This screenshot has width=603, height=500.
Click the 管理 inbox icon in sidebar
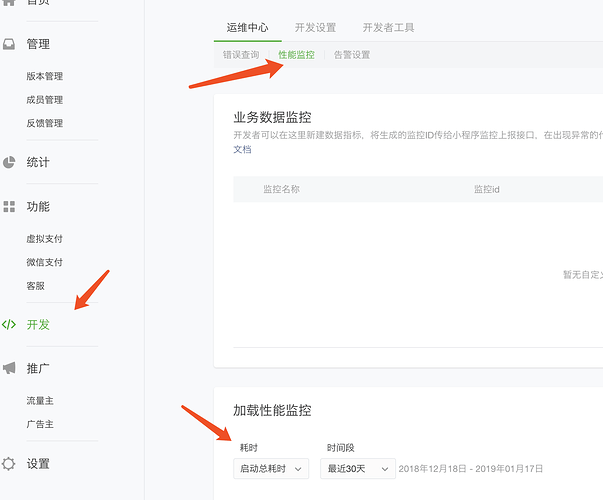9,44
